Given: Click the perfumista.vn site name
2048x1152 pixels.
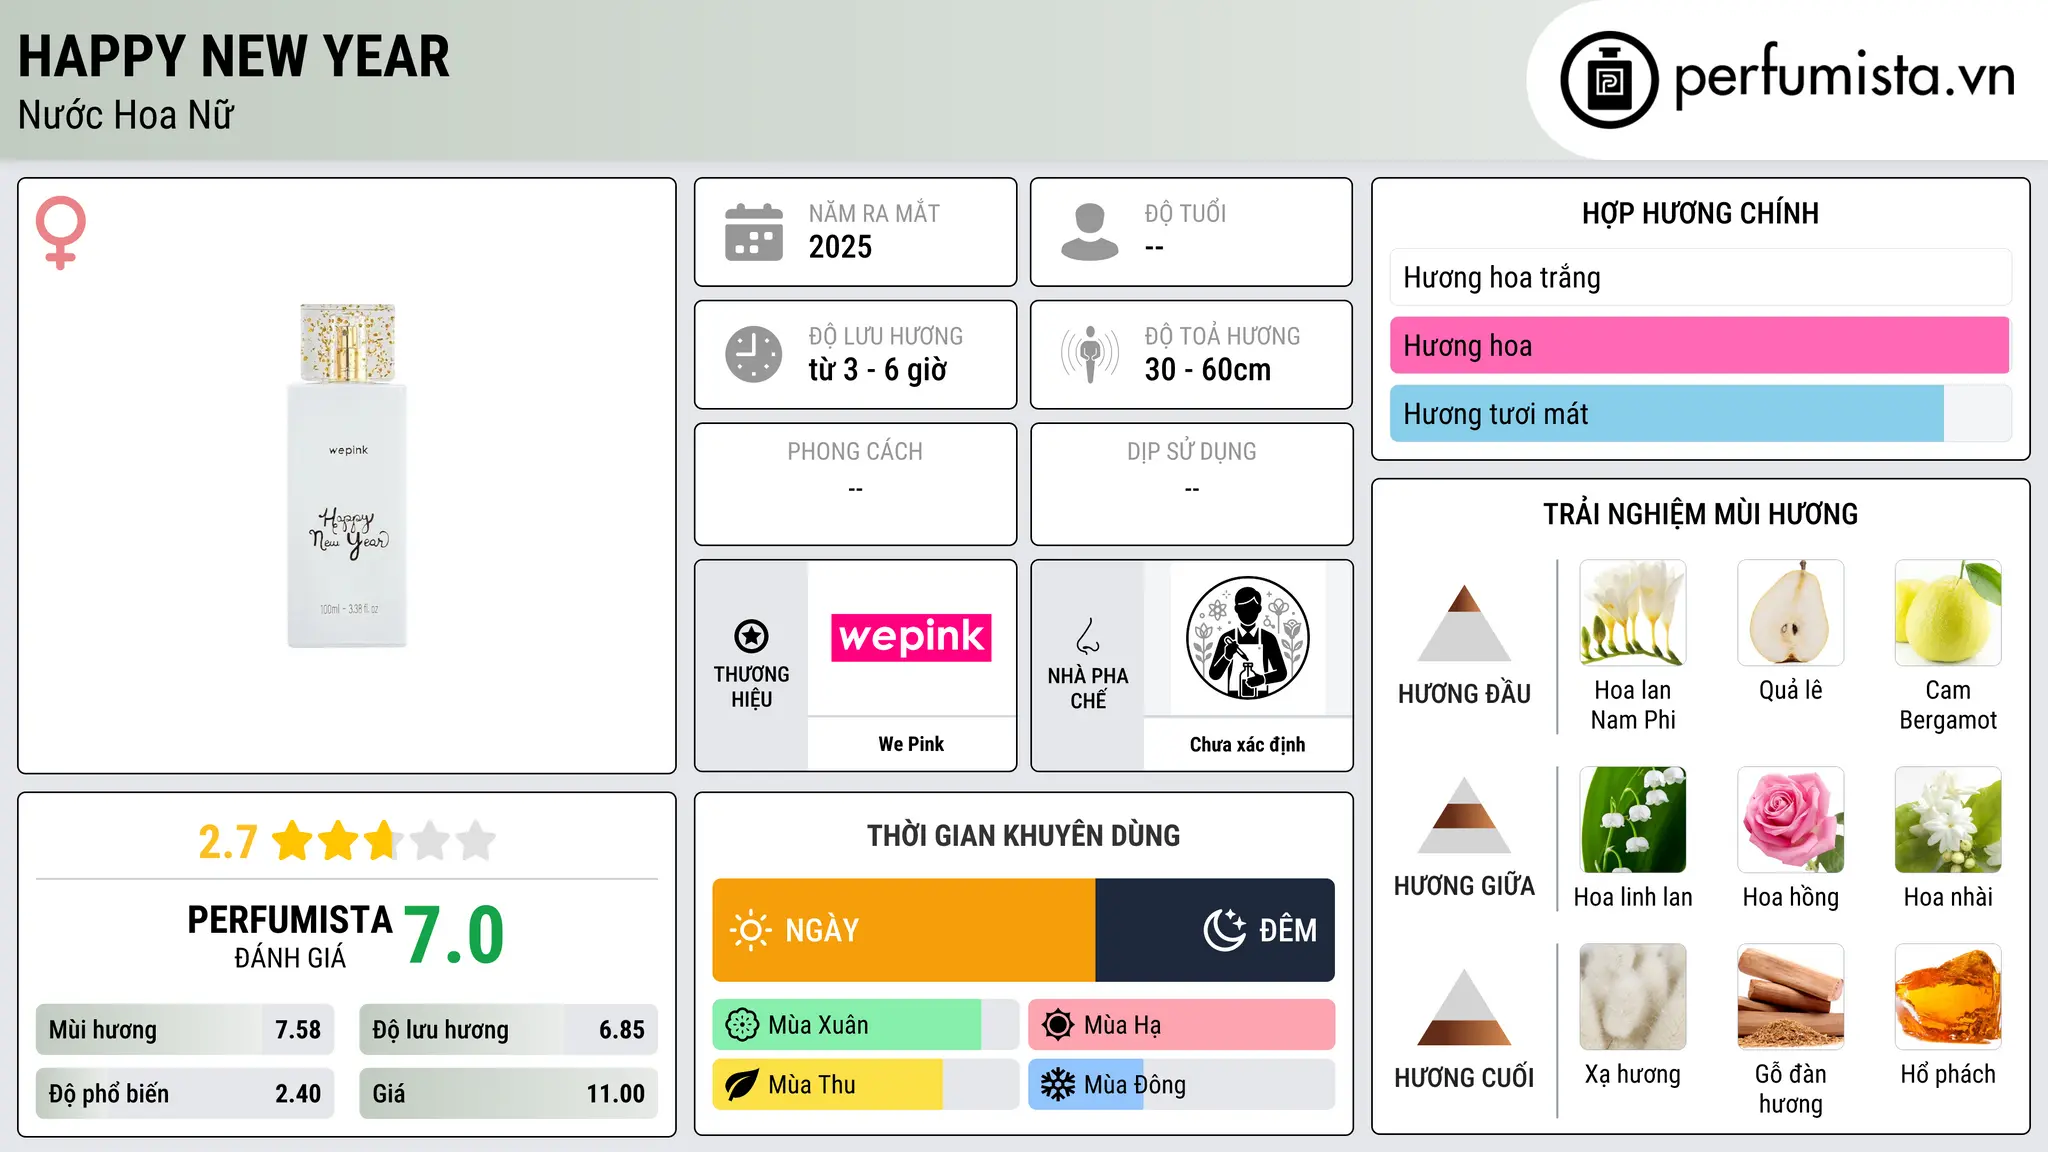Looking at the screenshot, I should 1845,76.
